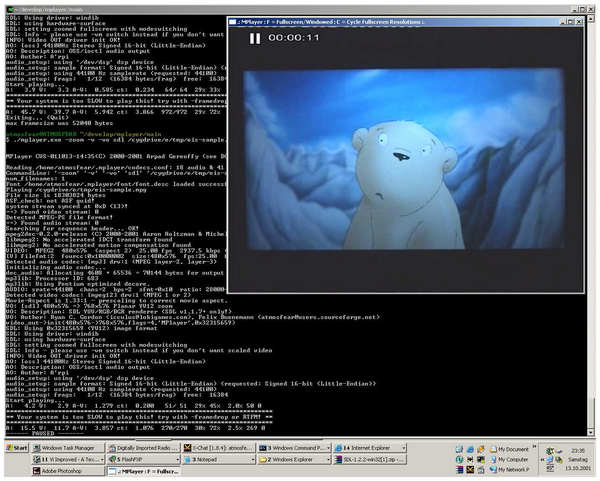
Task: Expand the Windows Command Prompt taskbar group
Action: [328, 448]
